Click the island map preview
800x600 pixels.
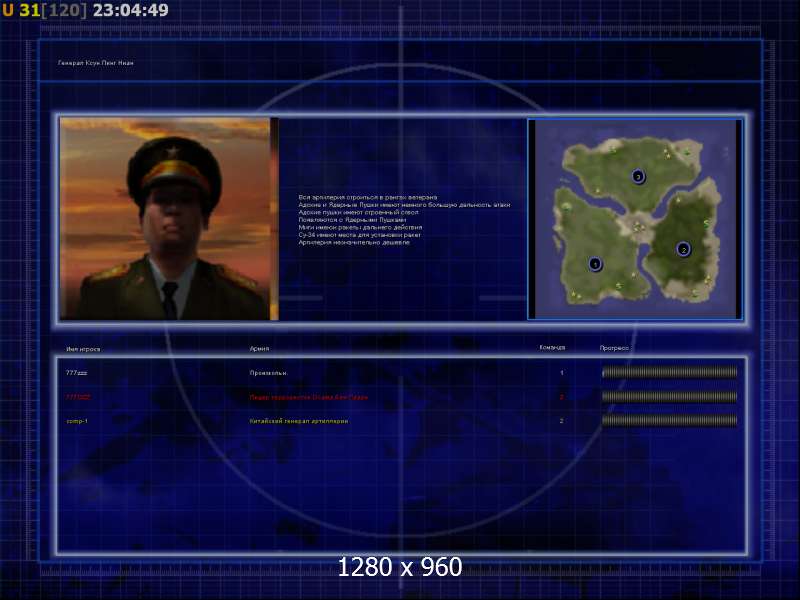[635, 219]
